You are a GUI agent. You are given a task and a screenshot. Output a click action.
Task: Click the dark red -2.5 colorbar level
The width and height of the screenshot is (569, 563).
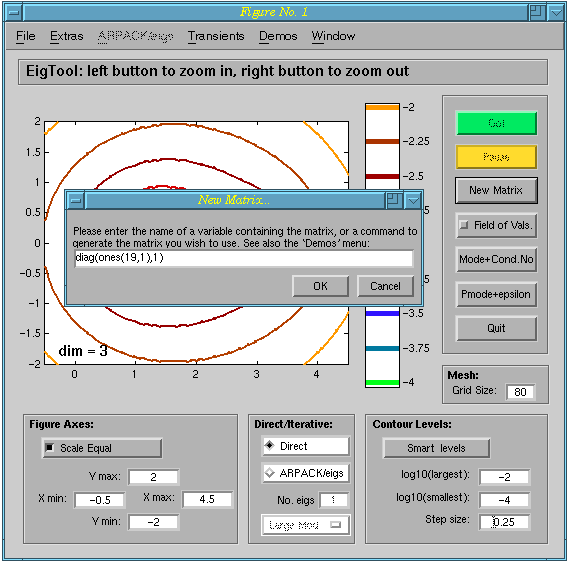(382, 176)
